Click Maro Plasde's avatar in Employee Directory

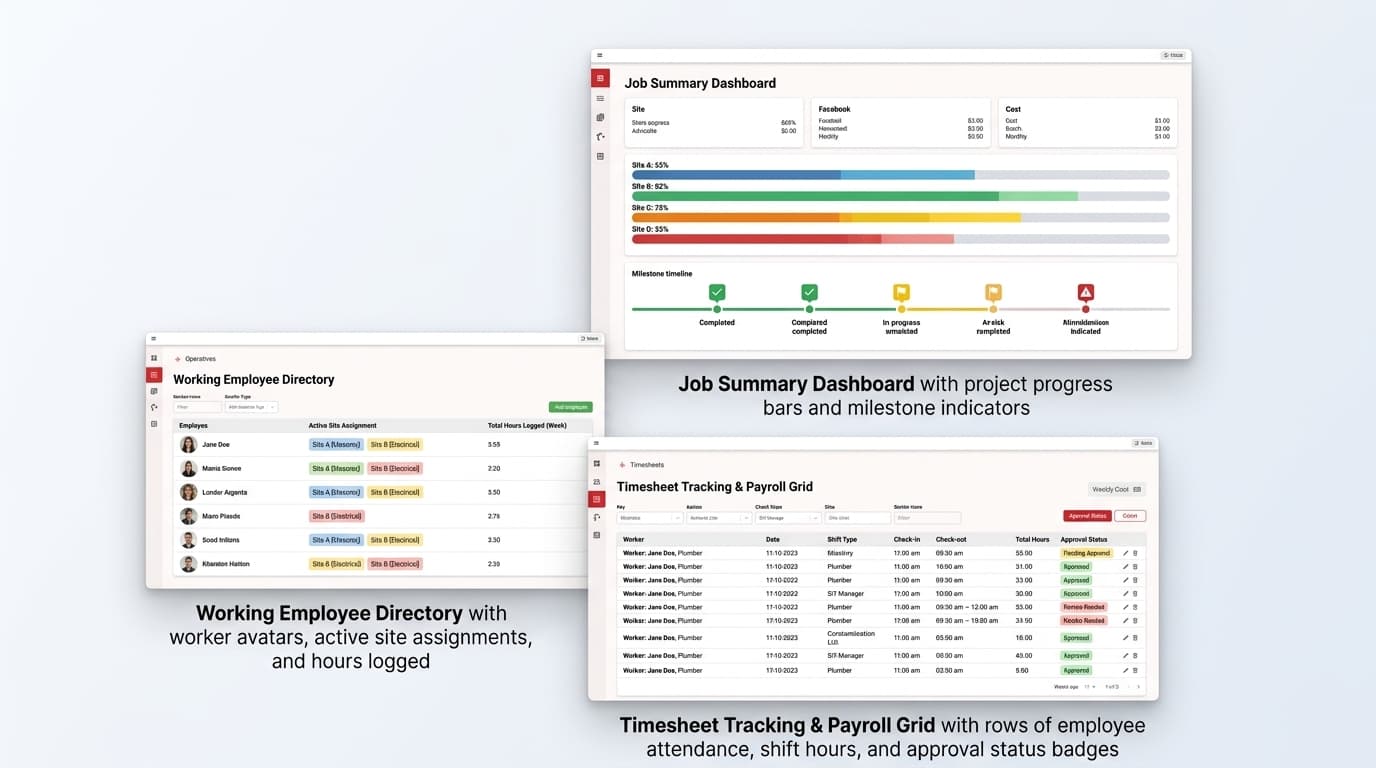tap(188, 516)
